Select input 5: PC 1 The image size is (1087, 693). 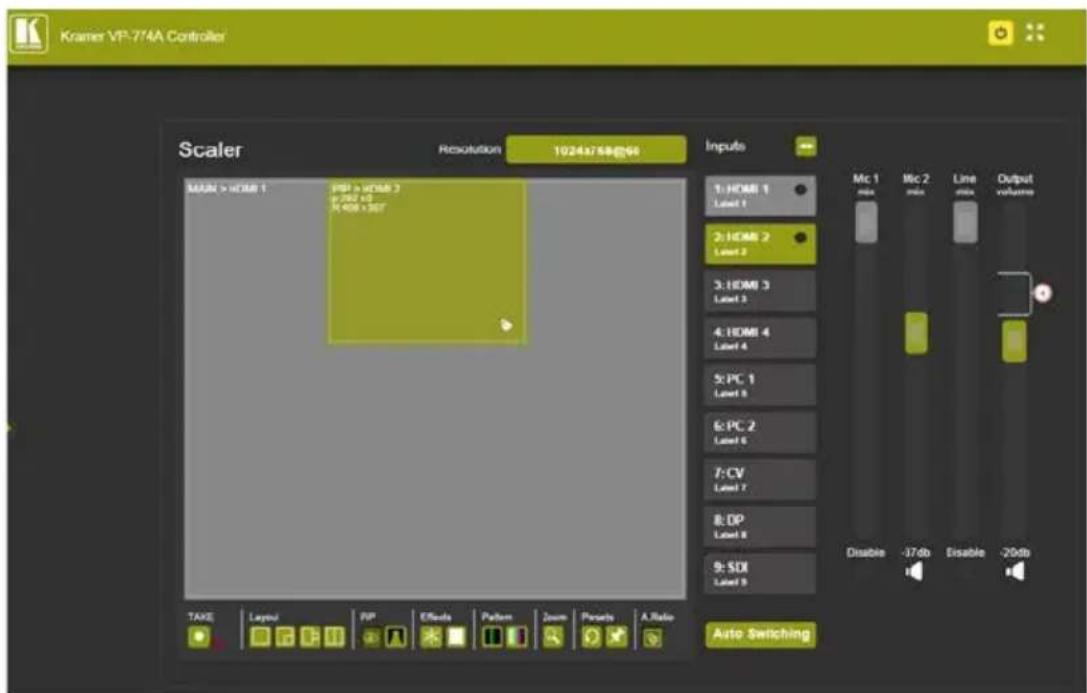coord(760,385)
